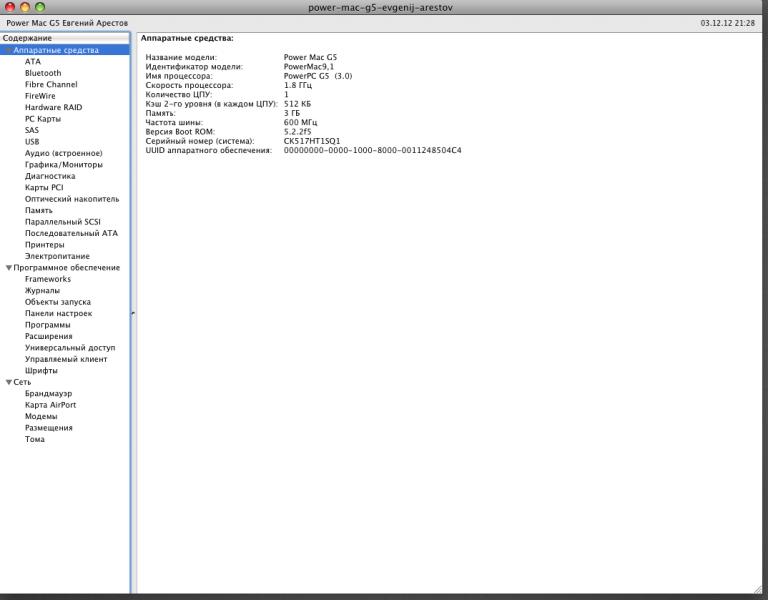Close the window with red button

9,7
